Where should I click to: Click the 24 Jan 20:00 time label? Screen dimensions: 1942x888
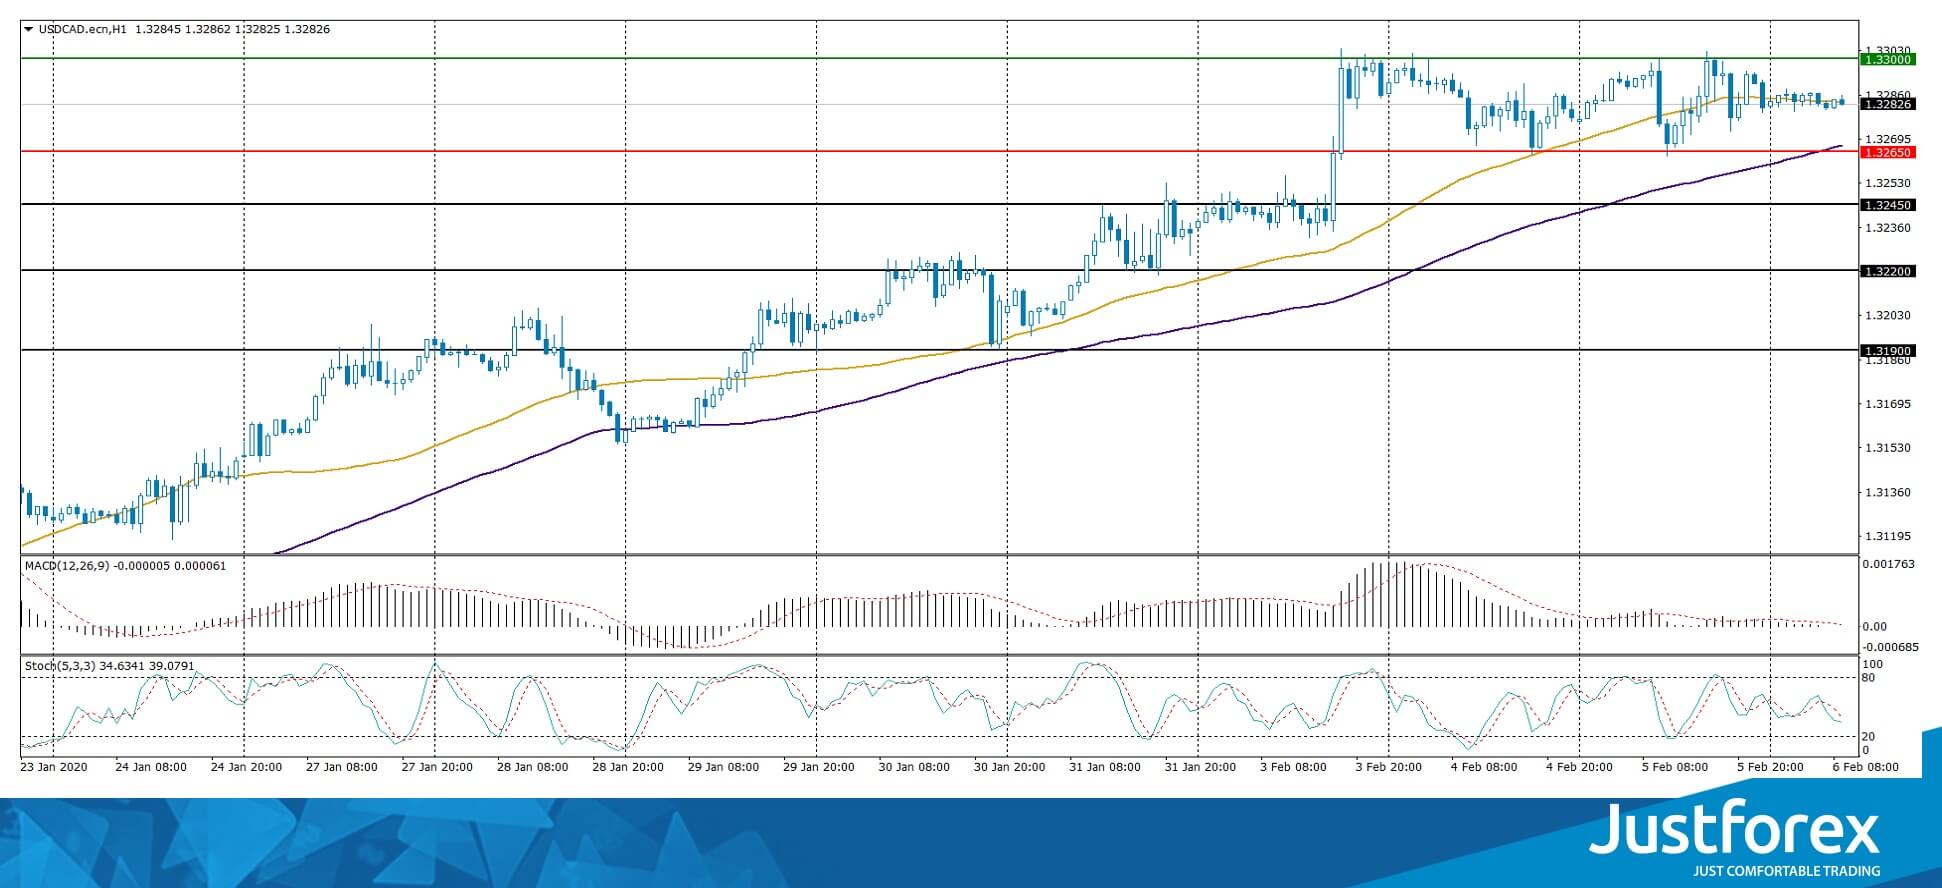coord(246,767)
